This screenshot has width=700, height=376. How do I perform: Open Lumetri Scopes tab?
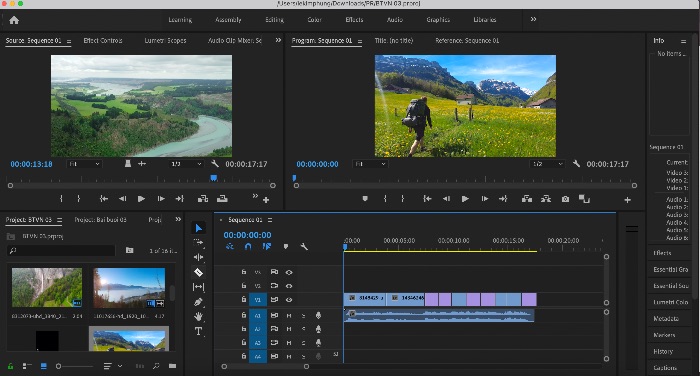pos(165,40)
